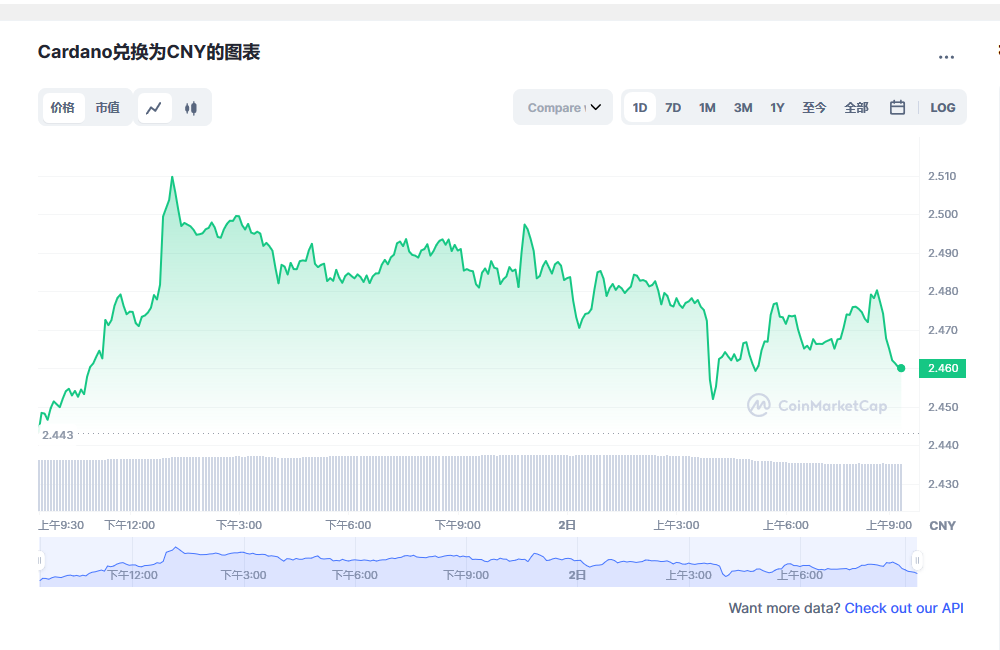Switch to the 7D tab

pyautogui.click(x=672, y=107)
